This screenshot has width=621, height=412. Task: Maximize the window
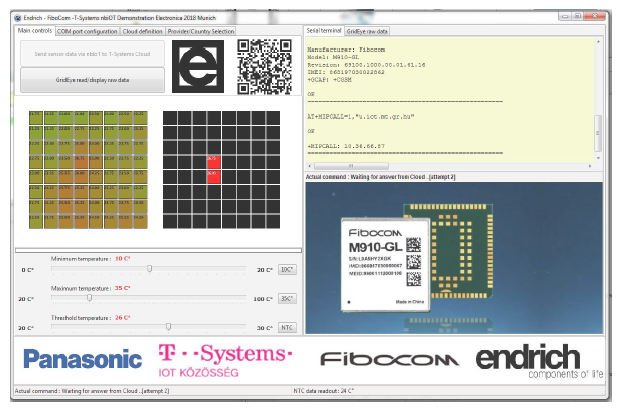[x=578, y=16]
